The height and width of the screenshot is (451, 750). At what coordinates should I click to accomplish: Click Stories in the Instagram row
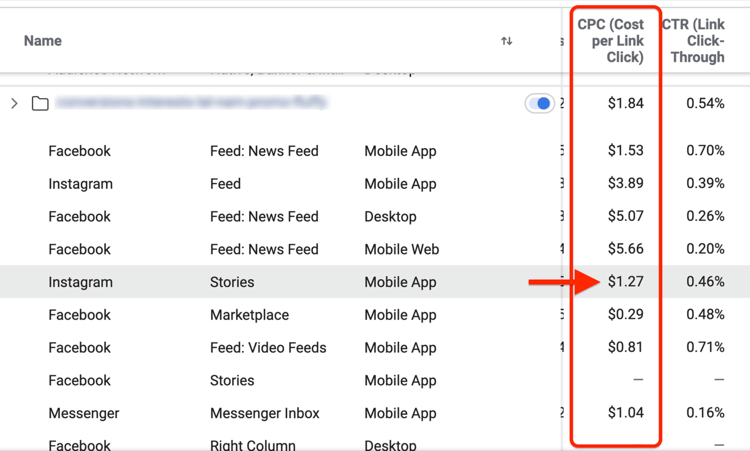(232, 282)
